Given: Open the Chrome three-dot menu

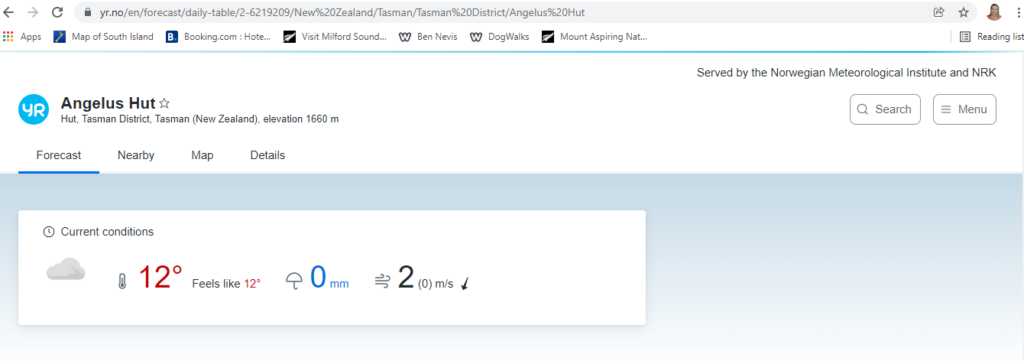Looking at the screenshot, I should [1018, 12].
